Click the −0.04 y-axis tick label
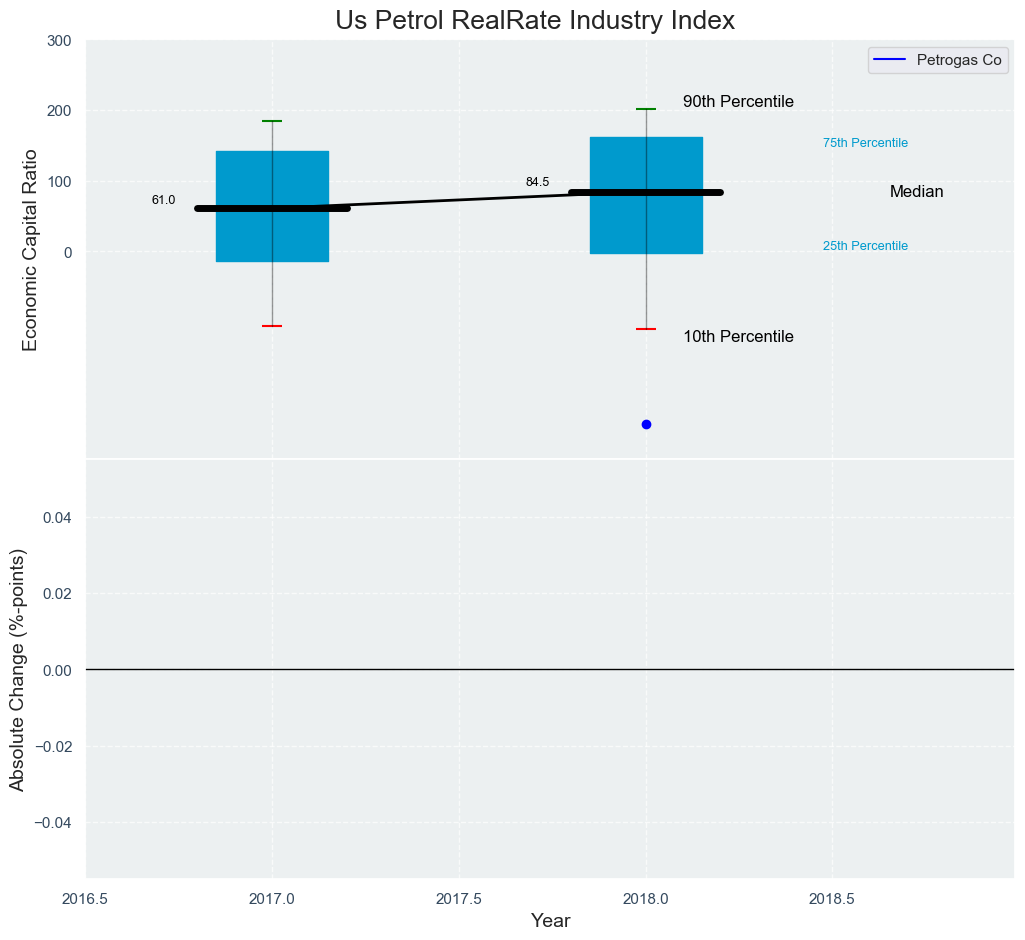The height and width of the screenshot is (940, 1025). [52, 823]
